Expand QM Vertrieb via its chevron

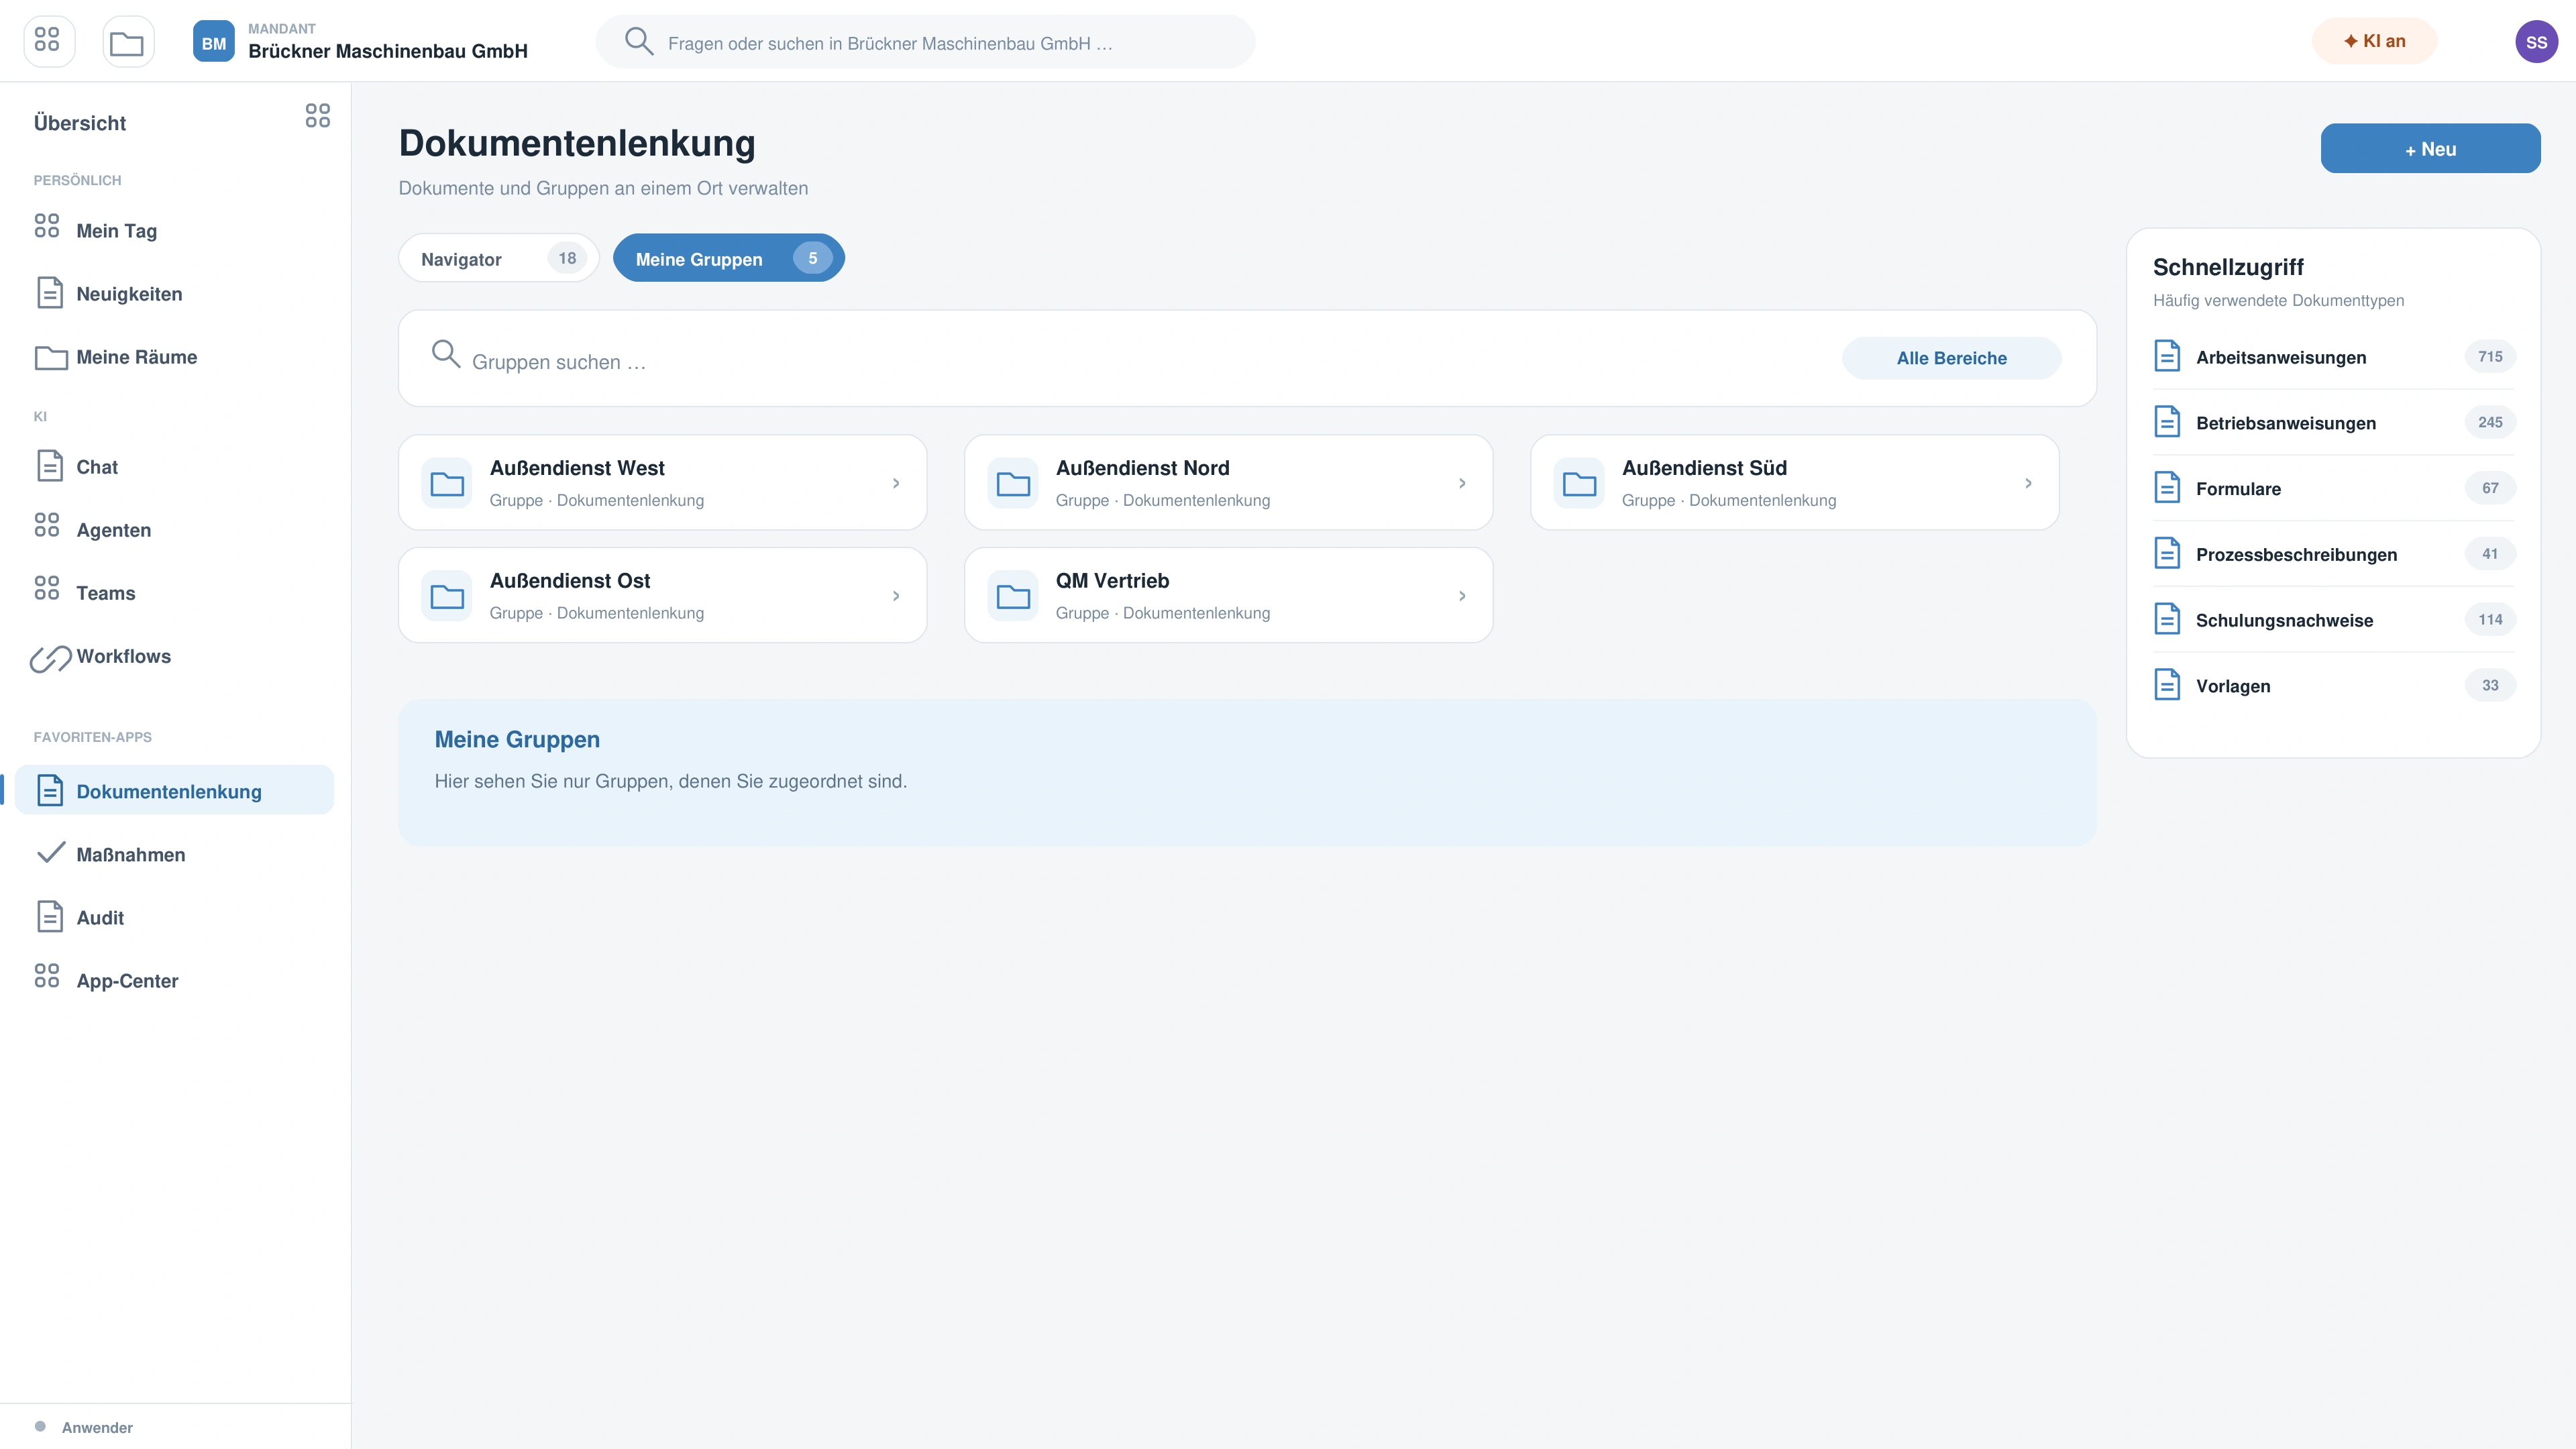click(x=1462, y=596)
